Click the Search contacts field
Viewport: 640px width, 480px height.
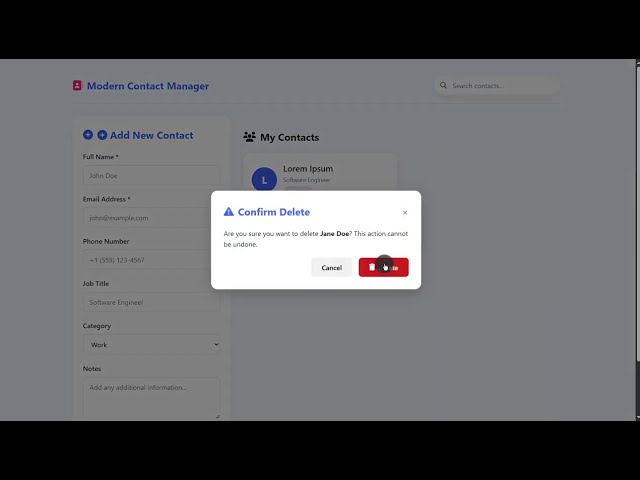(497, 86)
